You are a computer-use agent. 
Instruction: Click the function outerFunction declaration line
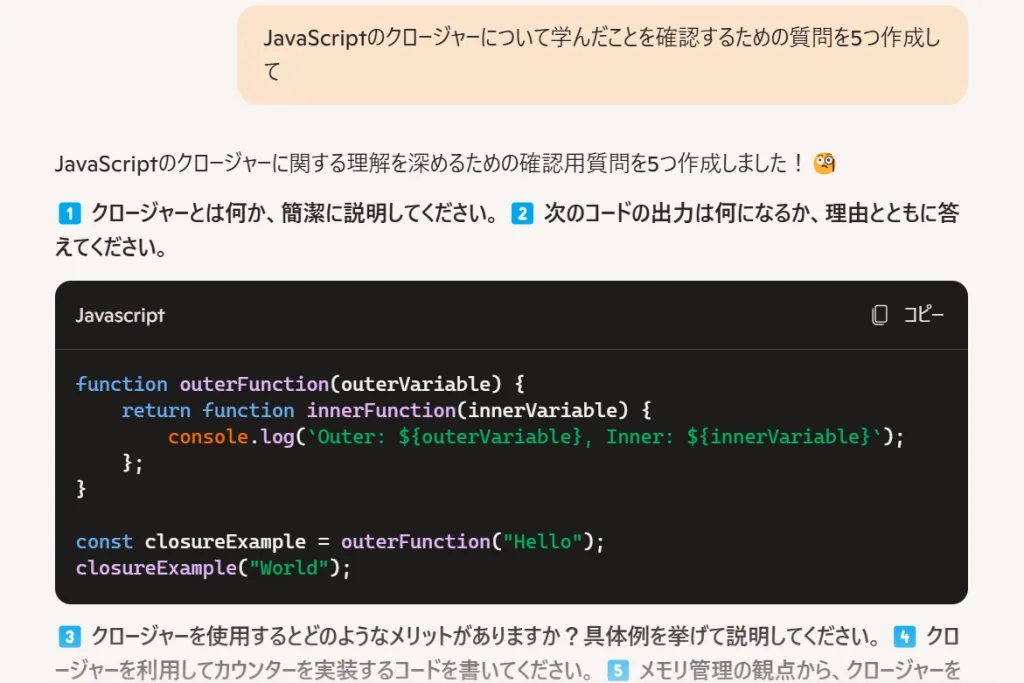(300, 384)
